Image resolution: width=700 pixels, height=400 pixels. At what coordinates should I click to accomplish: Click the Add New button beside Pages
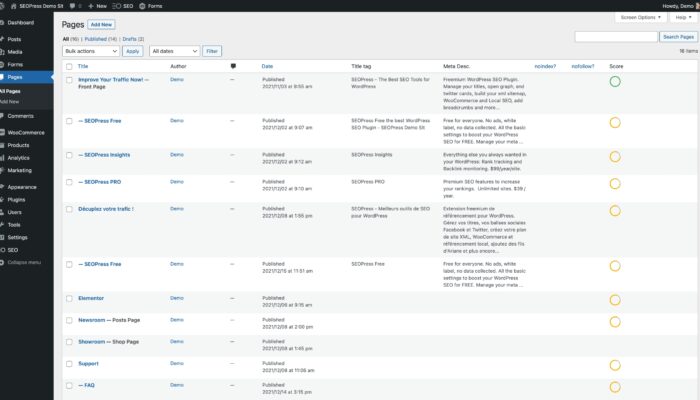pyautogui.click(x=101, y=25)
